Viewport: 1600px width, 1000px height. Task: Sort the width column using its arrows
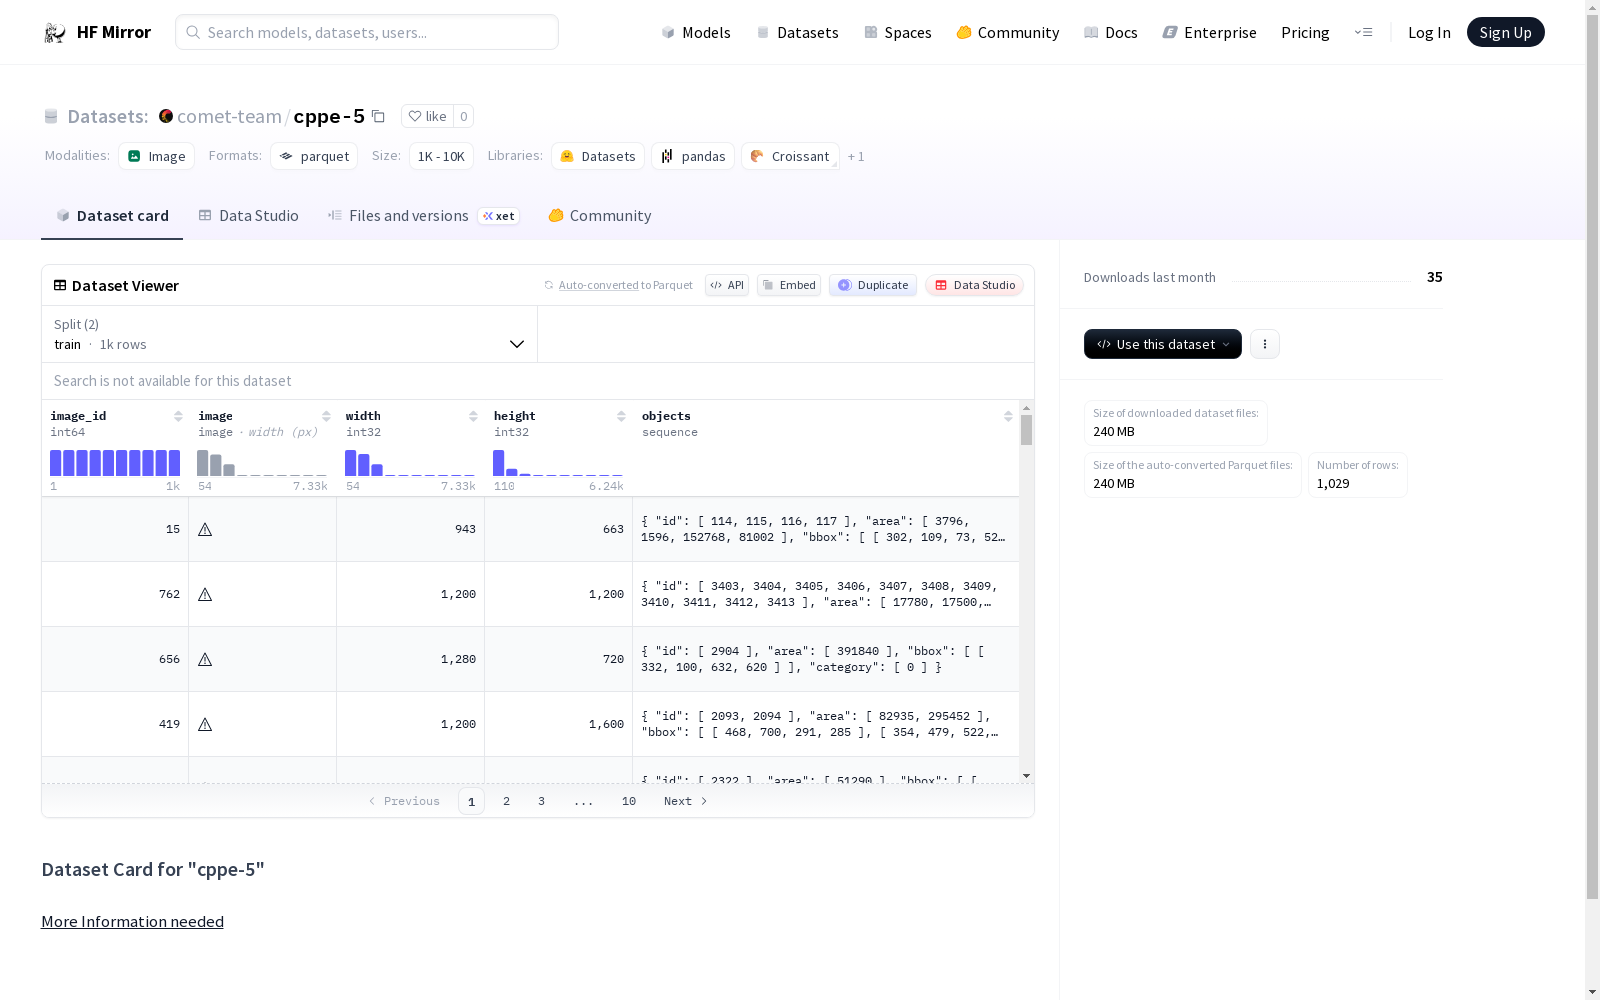[x=473, y=416]
